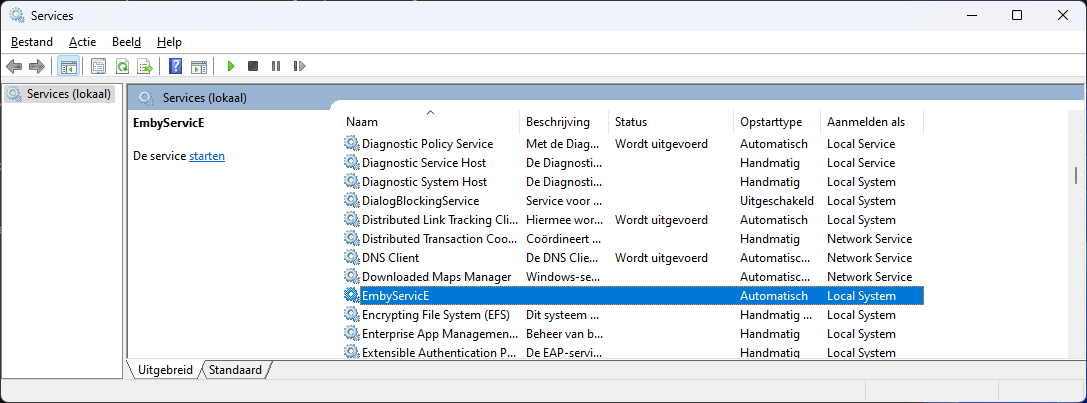Select Services (lokaal) in the tree
The width and height of the screenshot is (1087, 403).
coord(68,94)
